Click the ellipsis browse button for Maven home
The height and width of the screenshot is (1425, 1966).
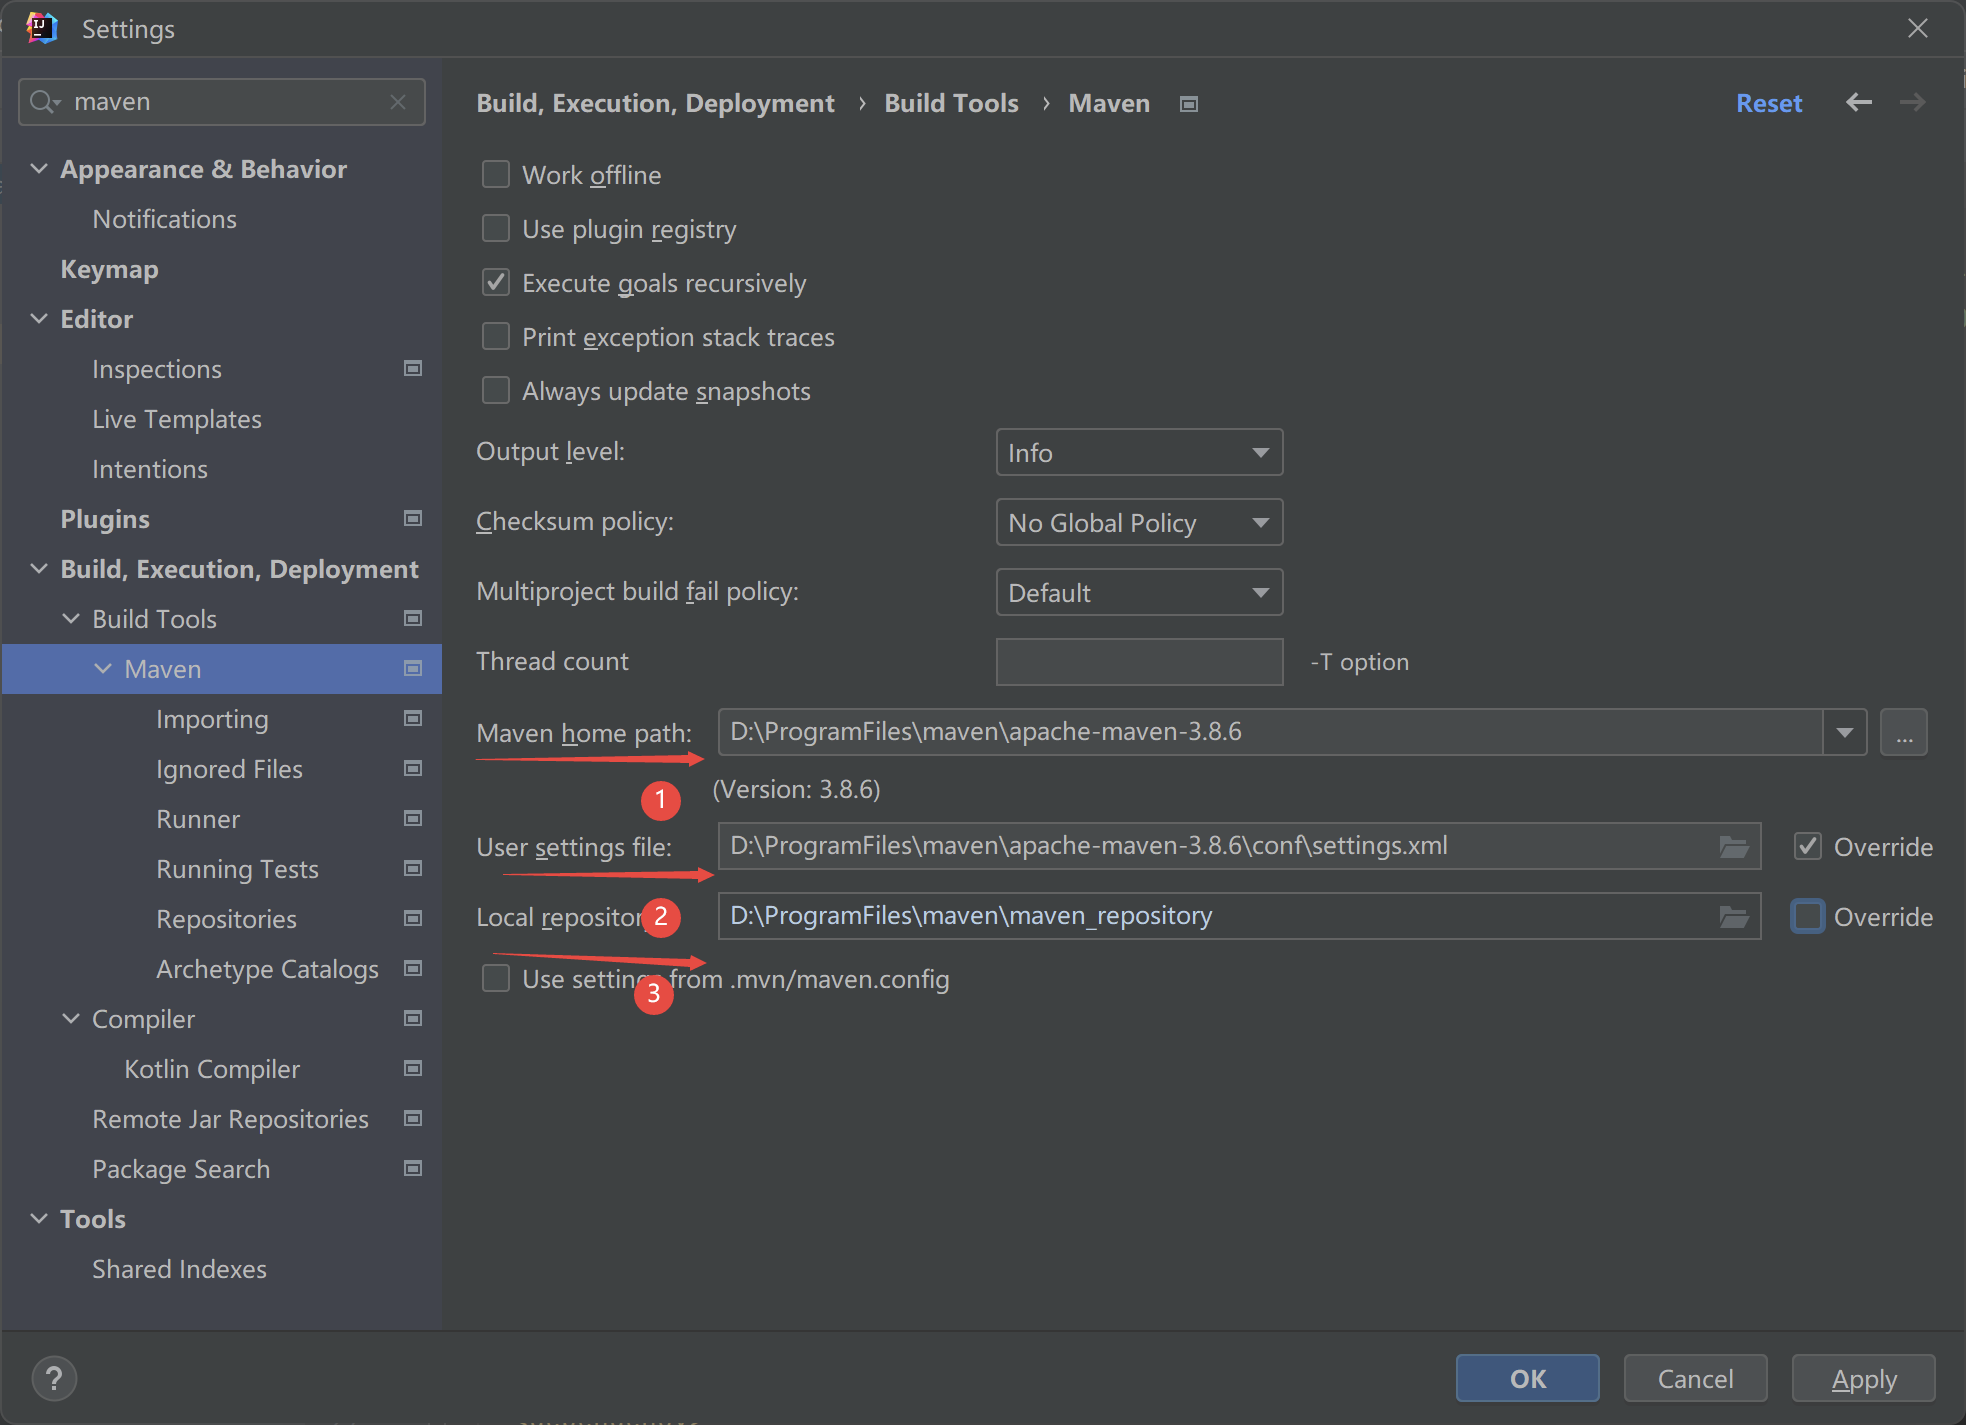click(x=1903, y=733)
